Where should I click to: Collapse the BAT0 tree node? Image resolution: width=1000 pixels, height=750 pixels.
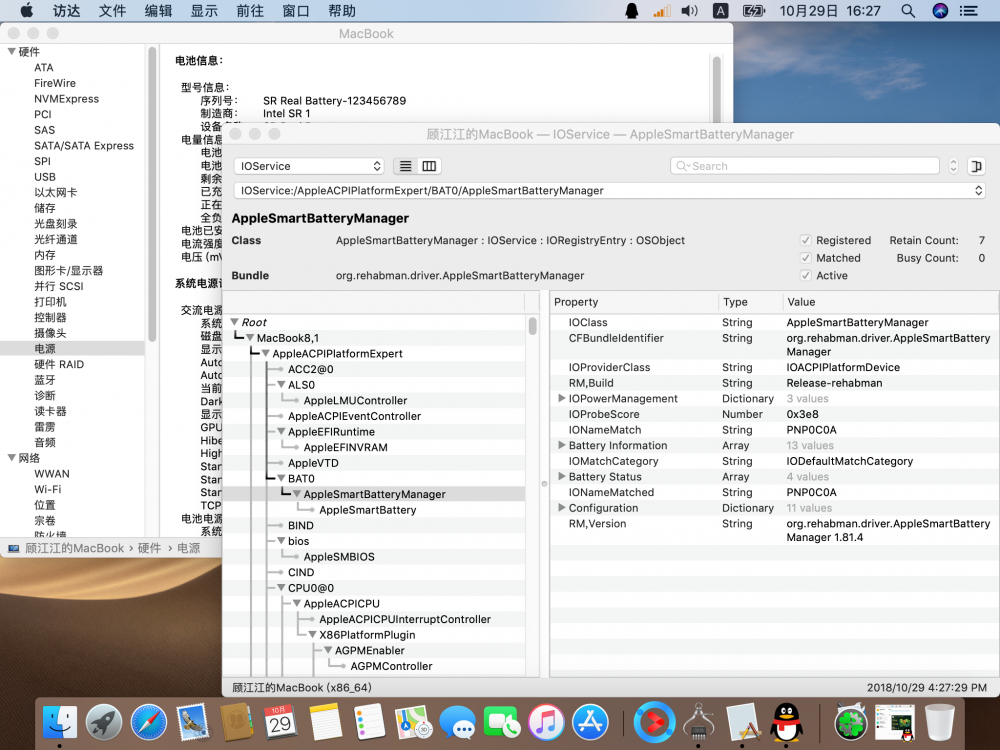[281, 478]
